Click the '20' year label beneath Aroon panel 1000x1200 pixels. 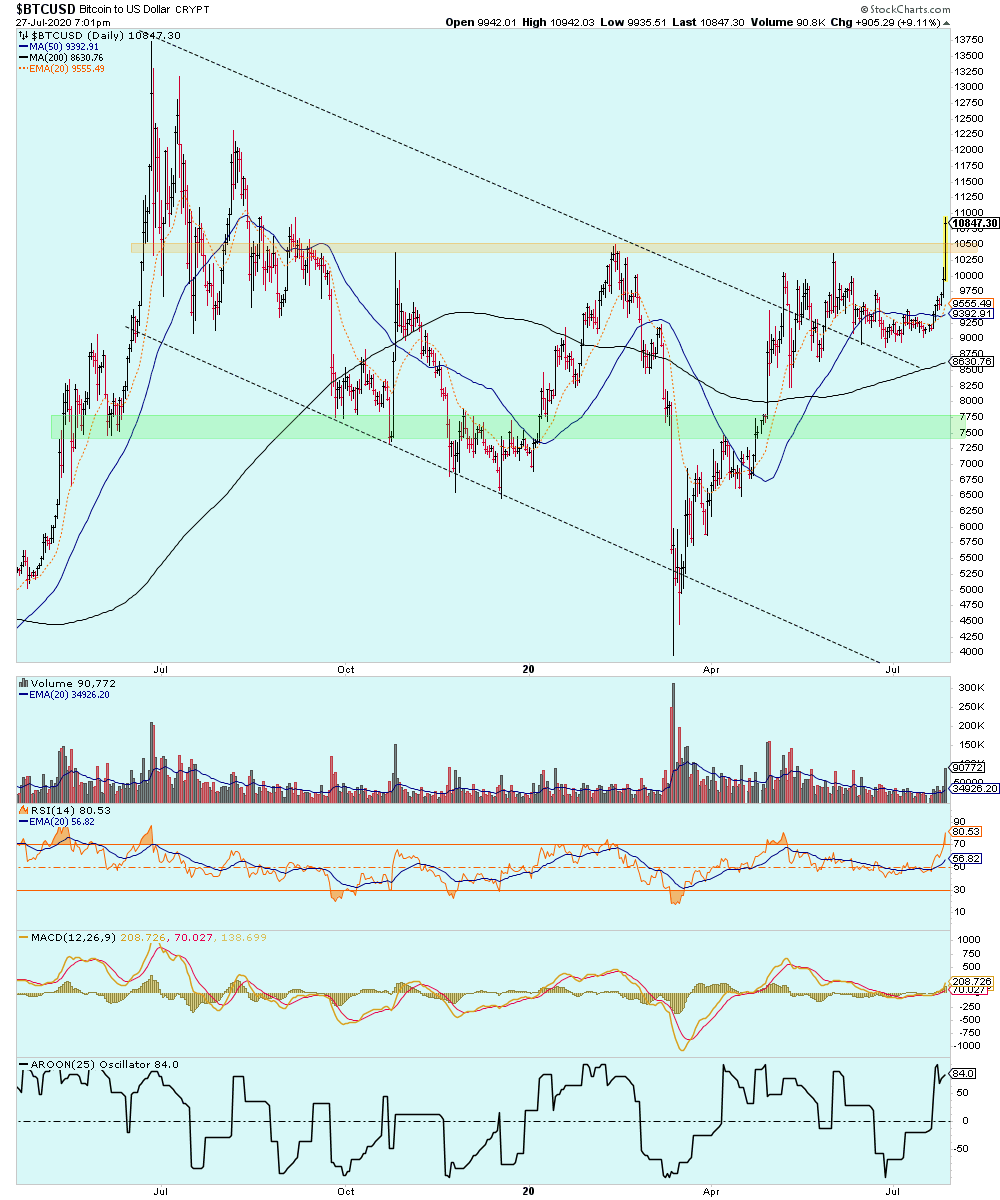click(530, 1192)
